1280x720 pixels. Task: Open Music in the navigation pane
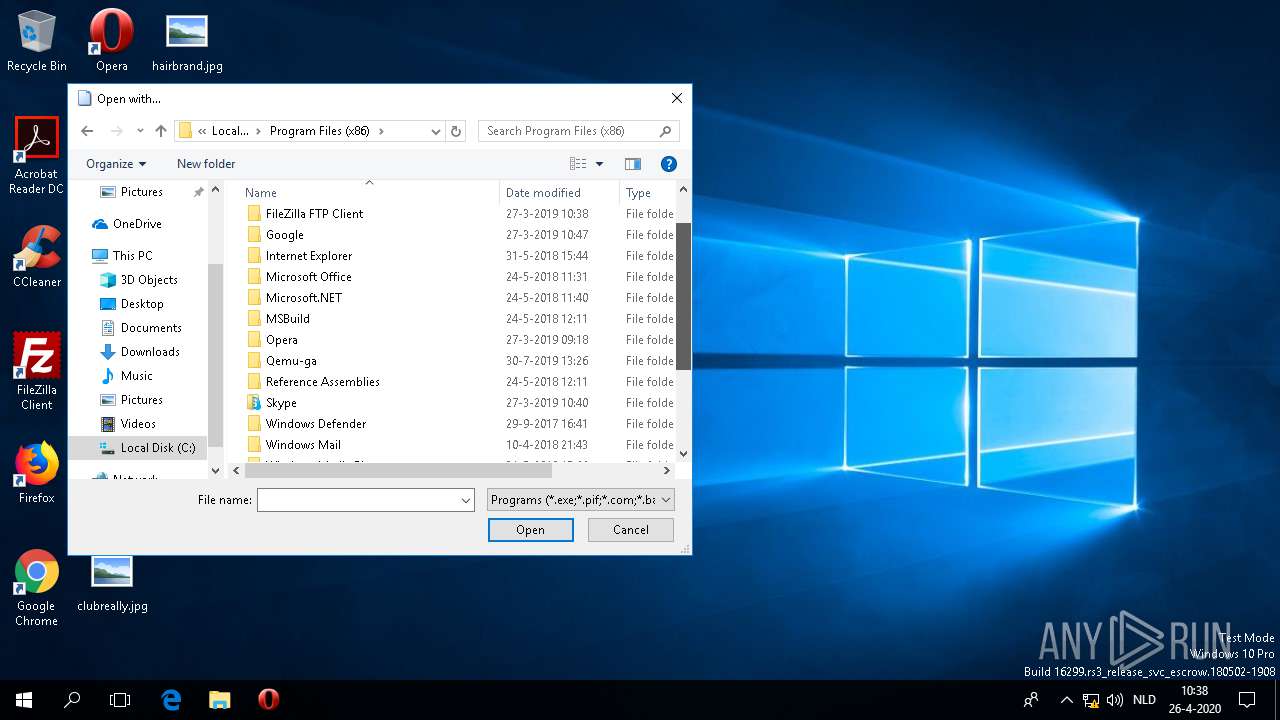click(137, 376)
